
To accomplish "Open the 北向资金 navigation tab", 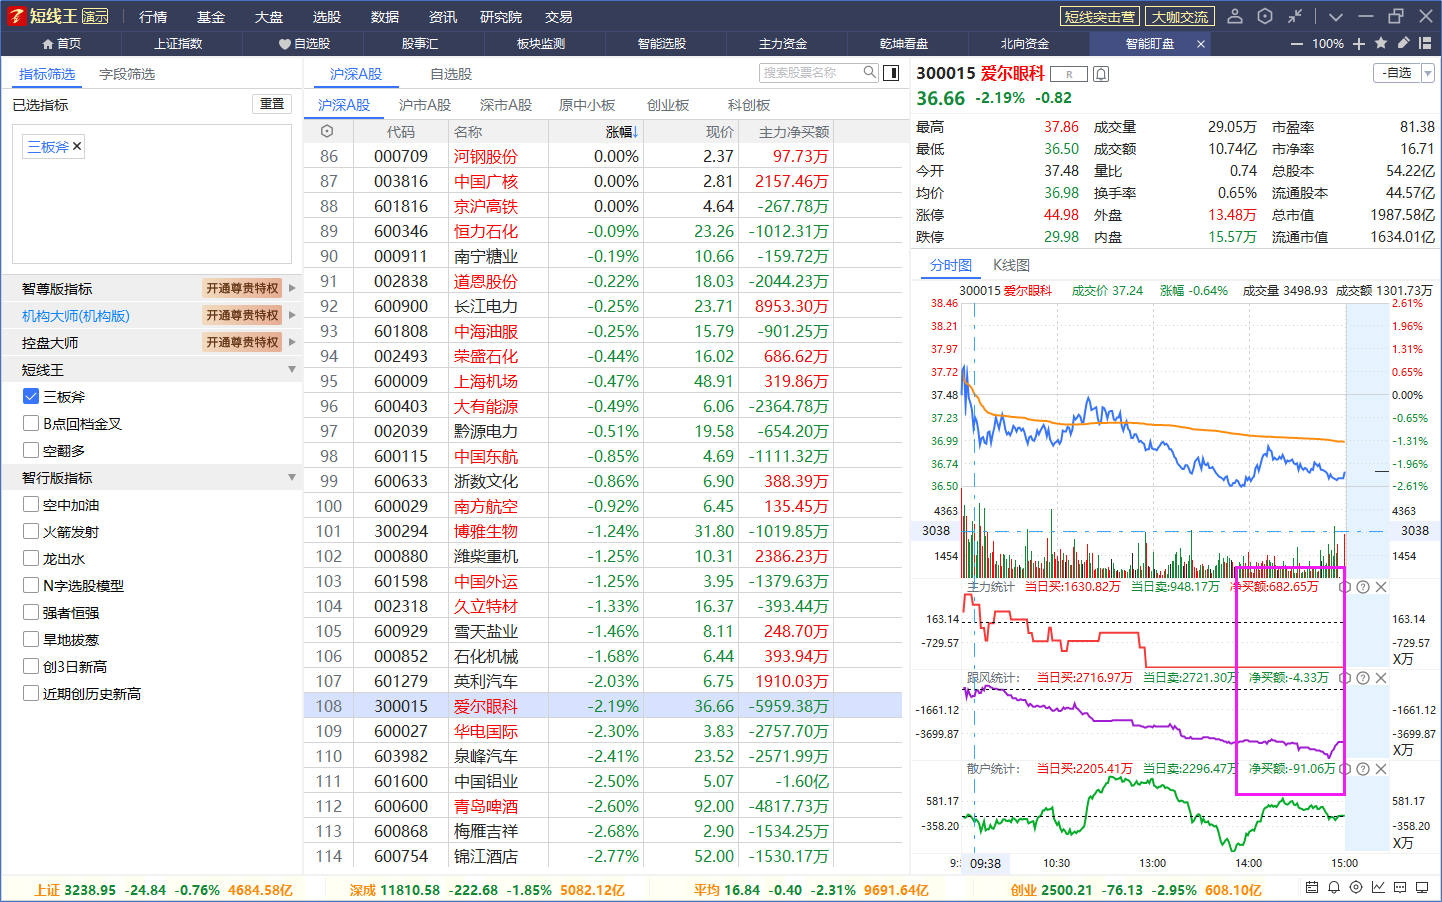I will pyautogui.click(x=1025, y=44).
